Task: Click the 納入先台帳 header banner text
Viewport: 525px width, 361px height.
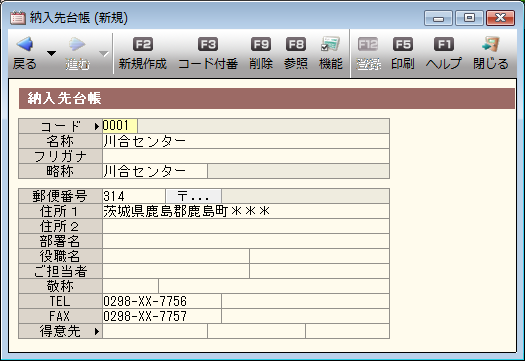Action: tap(64, 98)
